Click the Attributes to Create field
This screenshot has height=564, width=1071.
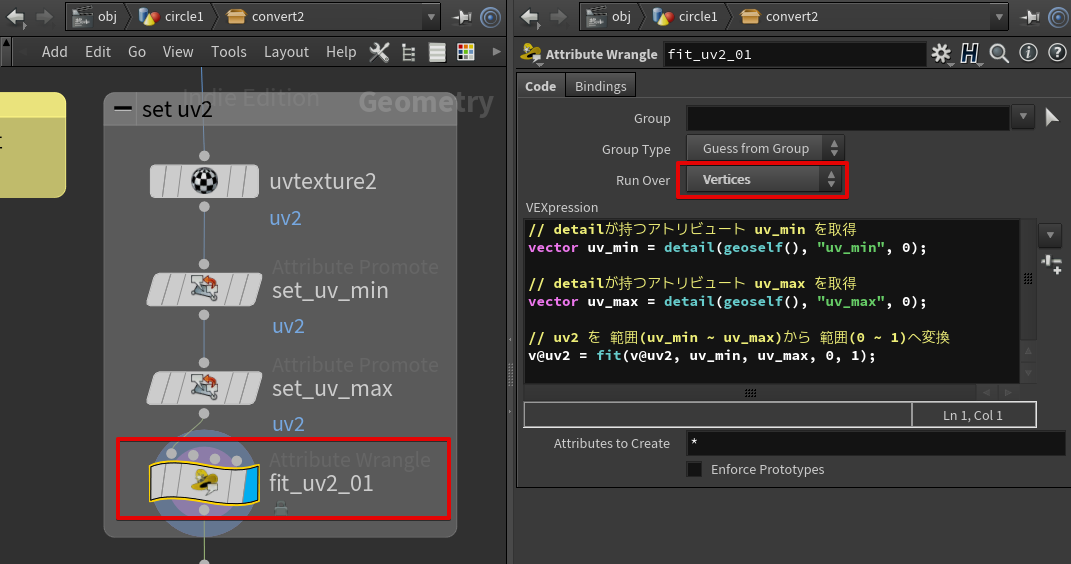point(876,443)
